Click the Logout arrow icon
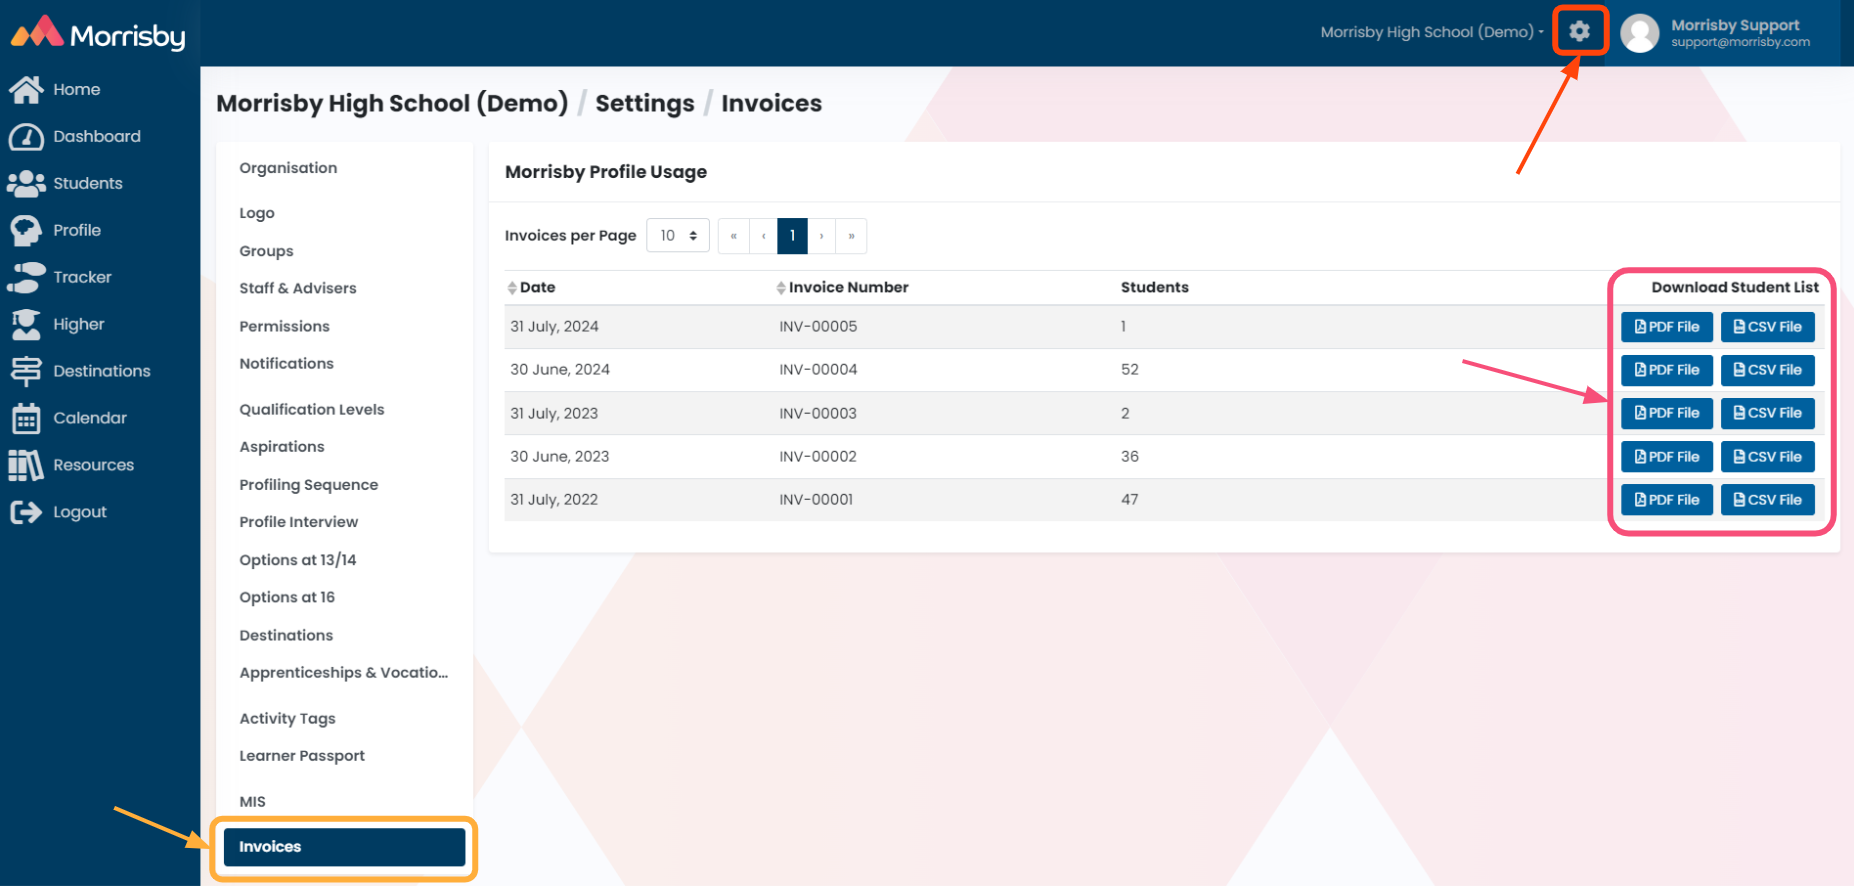1854x886 pixels. [x=26, y=512]
